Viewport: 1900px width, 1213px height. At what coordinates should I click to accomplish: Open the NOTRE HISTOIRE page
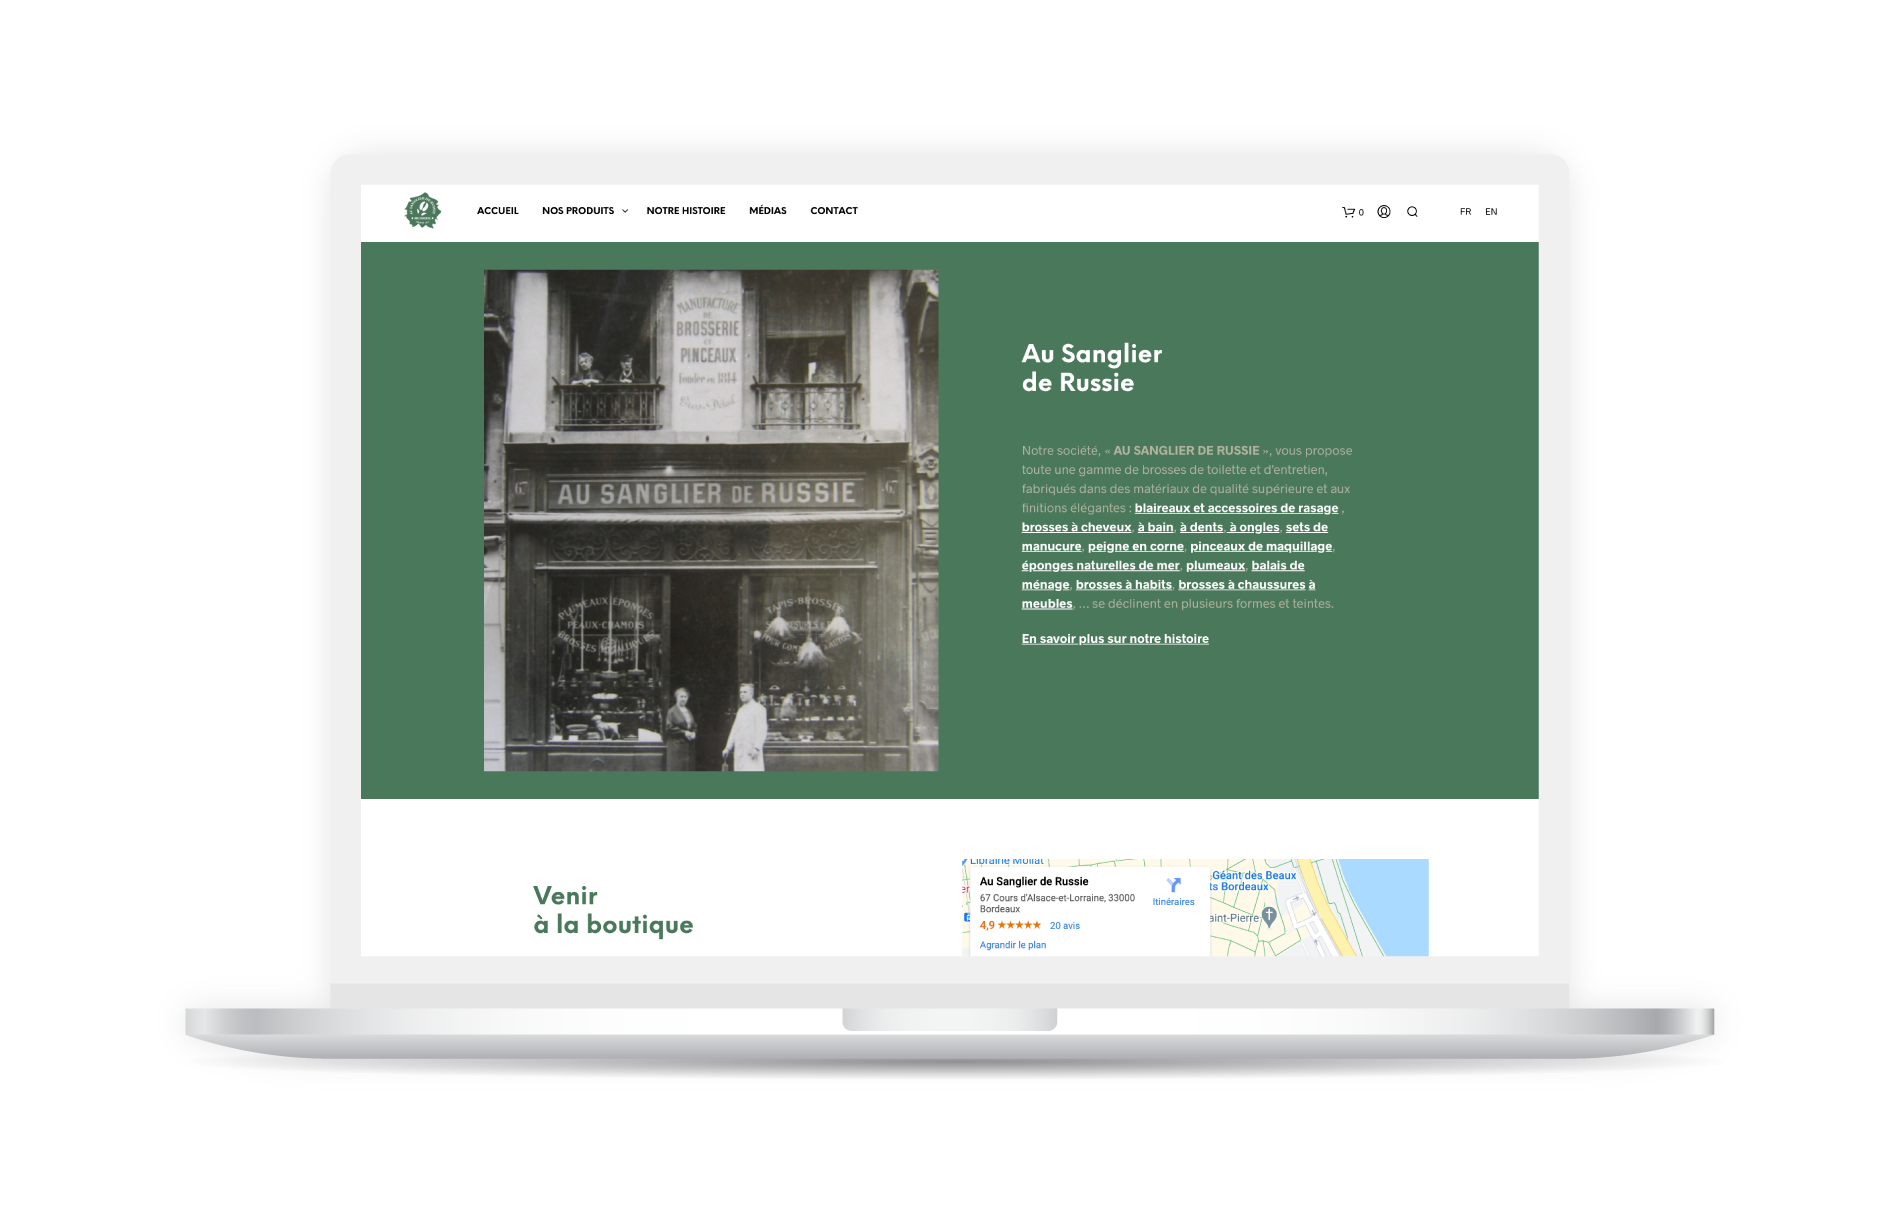click(x=686, y=211)
